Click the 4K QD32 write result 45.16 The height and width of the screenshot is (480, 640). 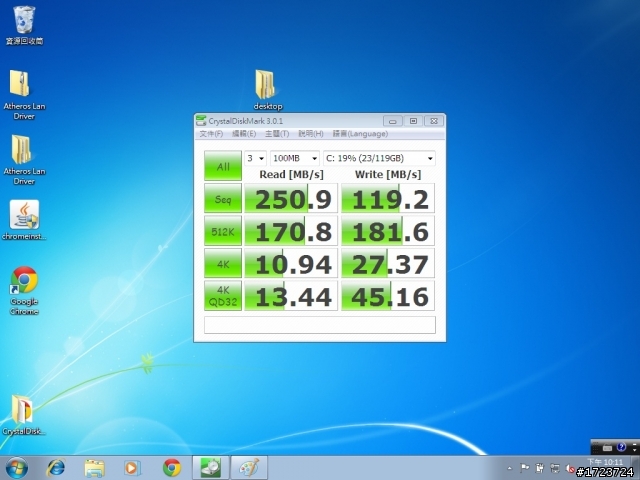pyautogui.click(x=388, y=296)
